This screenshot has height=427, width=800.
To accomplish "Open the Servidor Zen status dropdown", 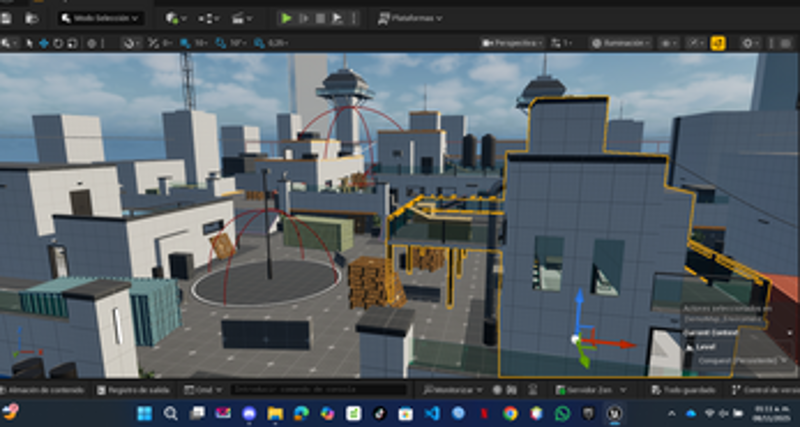I will (592, 390).
